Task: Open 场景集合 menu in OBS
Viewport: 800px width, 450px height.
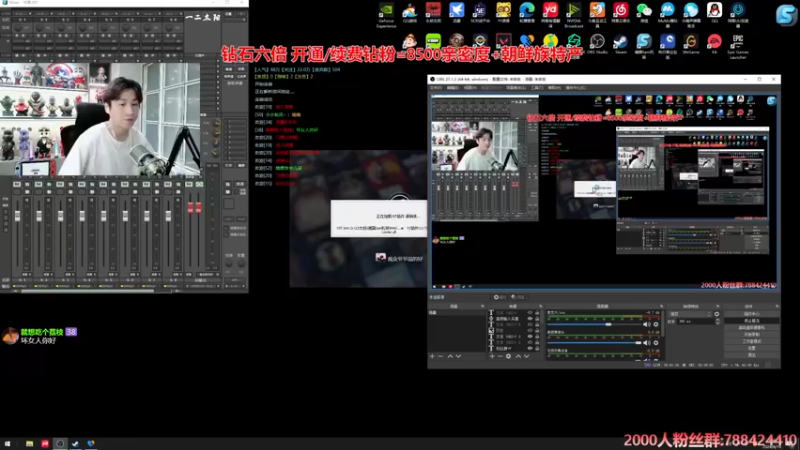Action: pos(515,88)
